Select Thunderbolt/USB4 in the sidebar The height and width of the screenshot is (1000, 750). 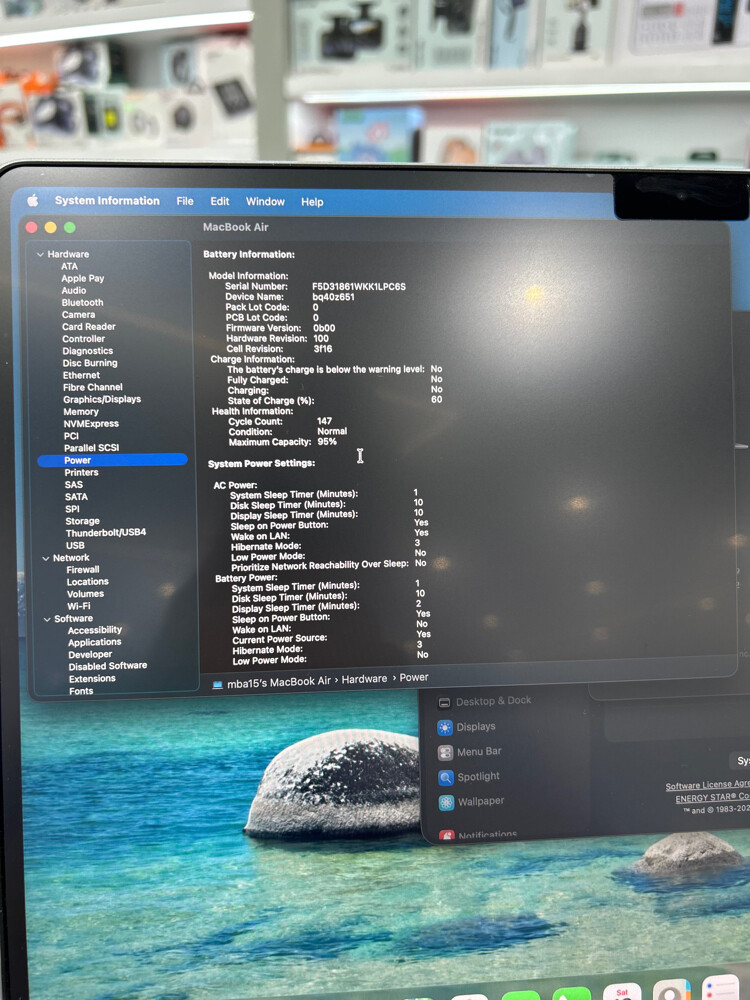click(x=106, y=533)
